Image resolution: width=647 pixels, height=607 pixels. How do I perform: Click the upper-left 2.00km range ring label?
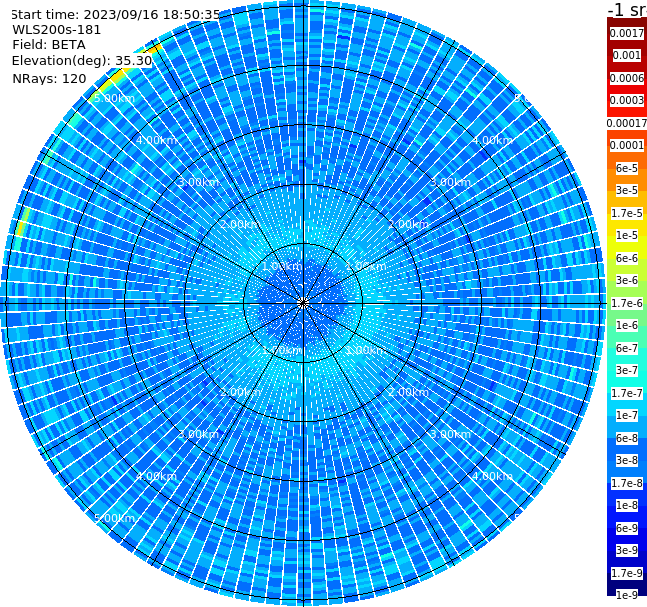[240, 224]
